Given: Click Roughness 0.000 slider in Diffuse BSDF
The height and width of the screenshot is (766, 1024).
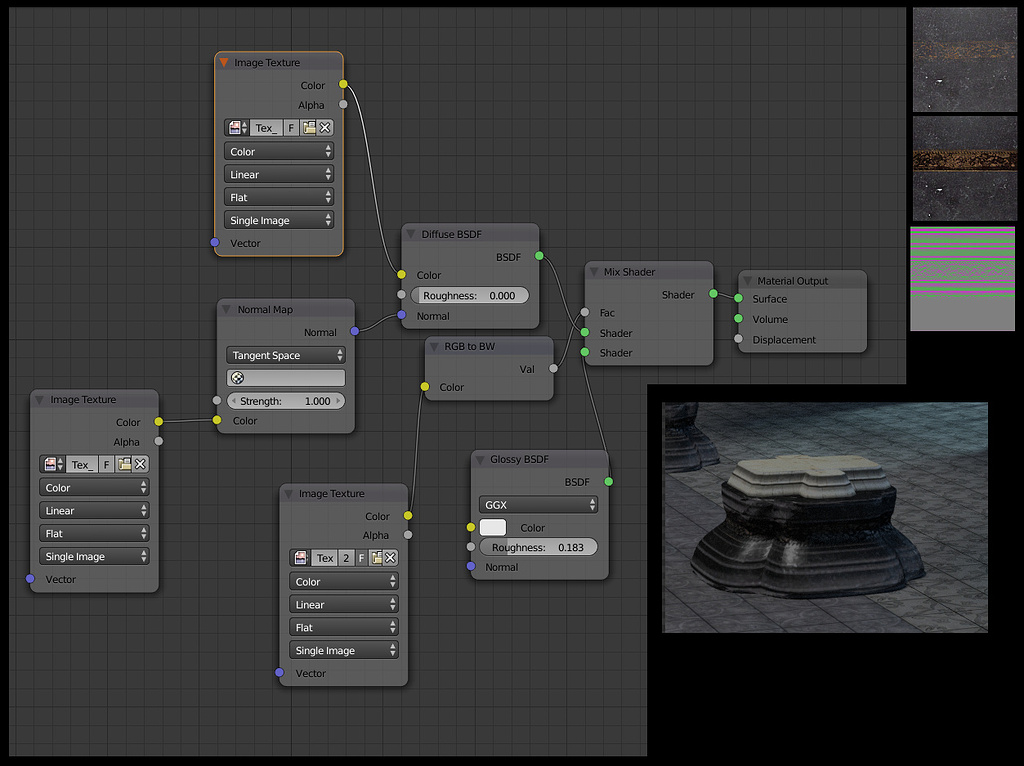Looking at the screenshot, I should point(470,296).
